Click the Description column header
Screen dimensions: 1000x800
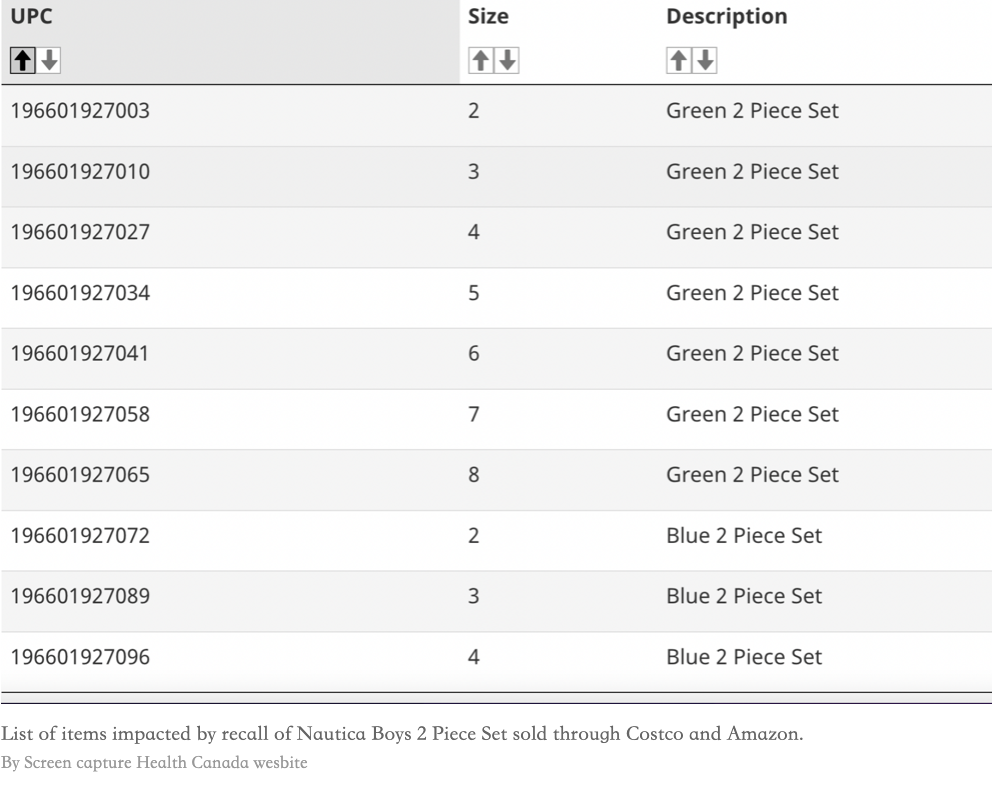coord(726,17)
